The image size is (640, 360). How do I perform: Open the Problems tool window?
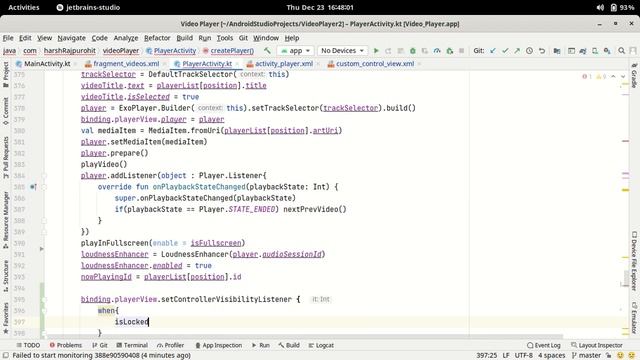(65, 345)
